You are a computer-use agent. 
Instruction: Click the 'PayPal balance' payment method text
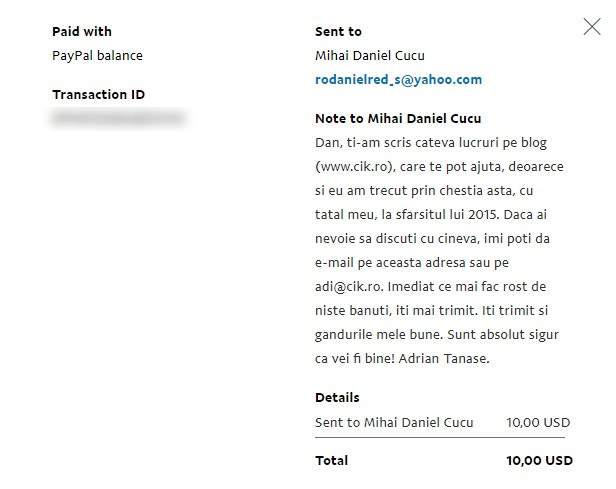pos(97,56)
